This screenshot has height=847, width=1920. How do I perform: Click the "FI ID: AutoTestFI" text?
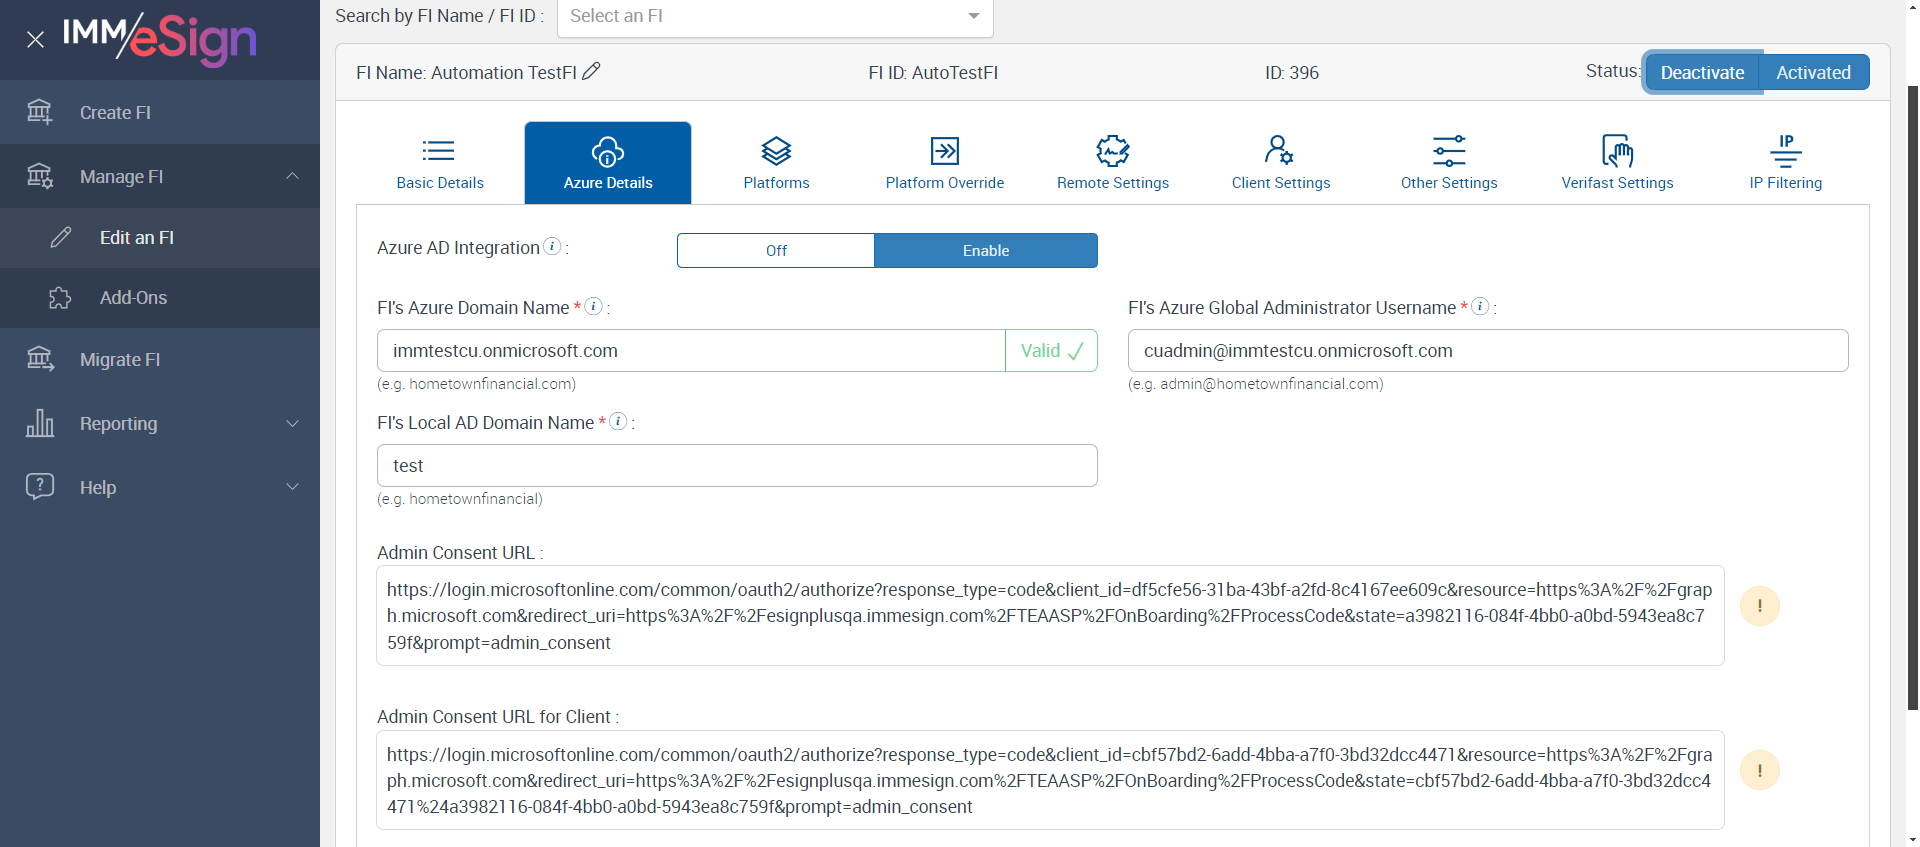coord(933,73)
